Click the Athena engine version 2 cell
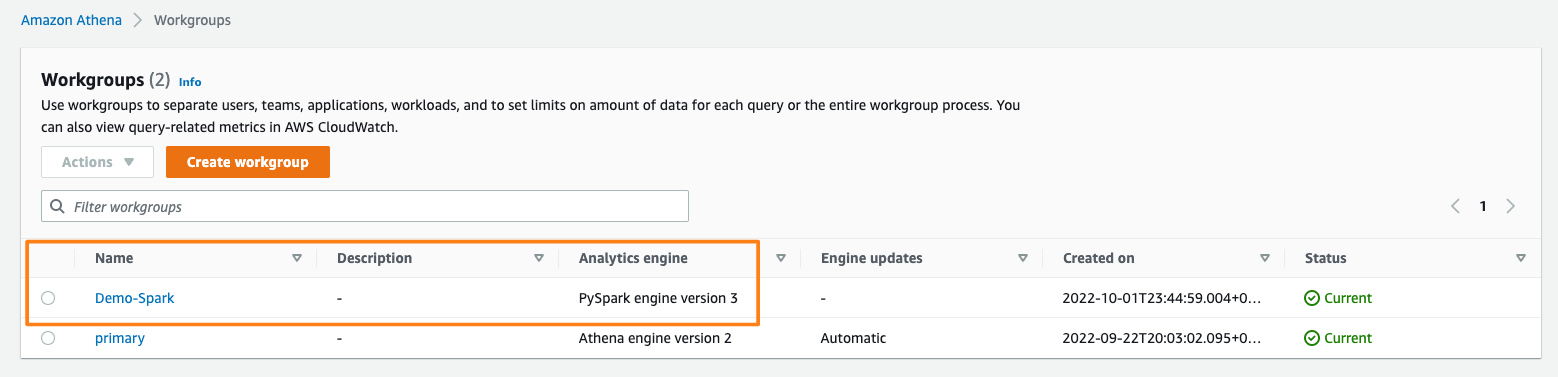The height and width of the screenshot is (377, 1558). point(656,338)
